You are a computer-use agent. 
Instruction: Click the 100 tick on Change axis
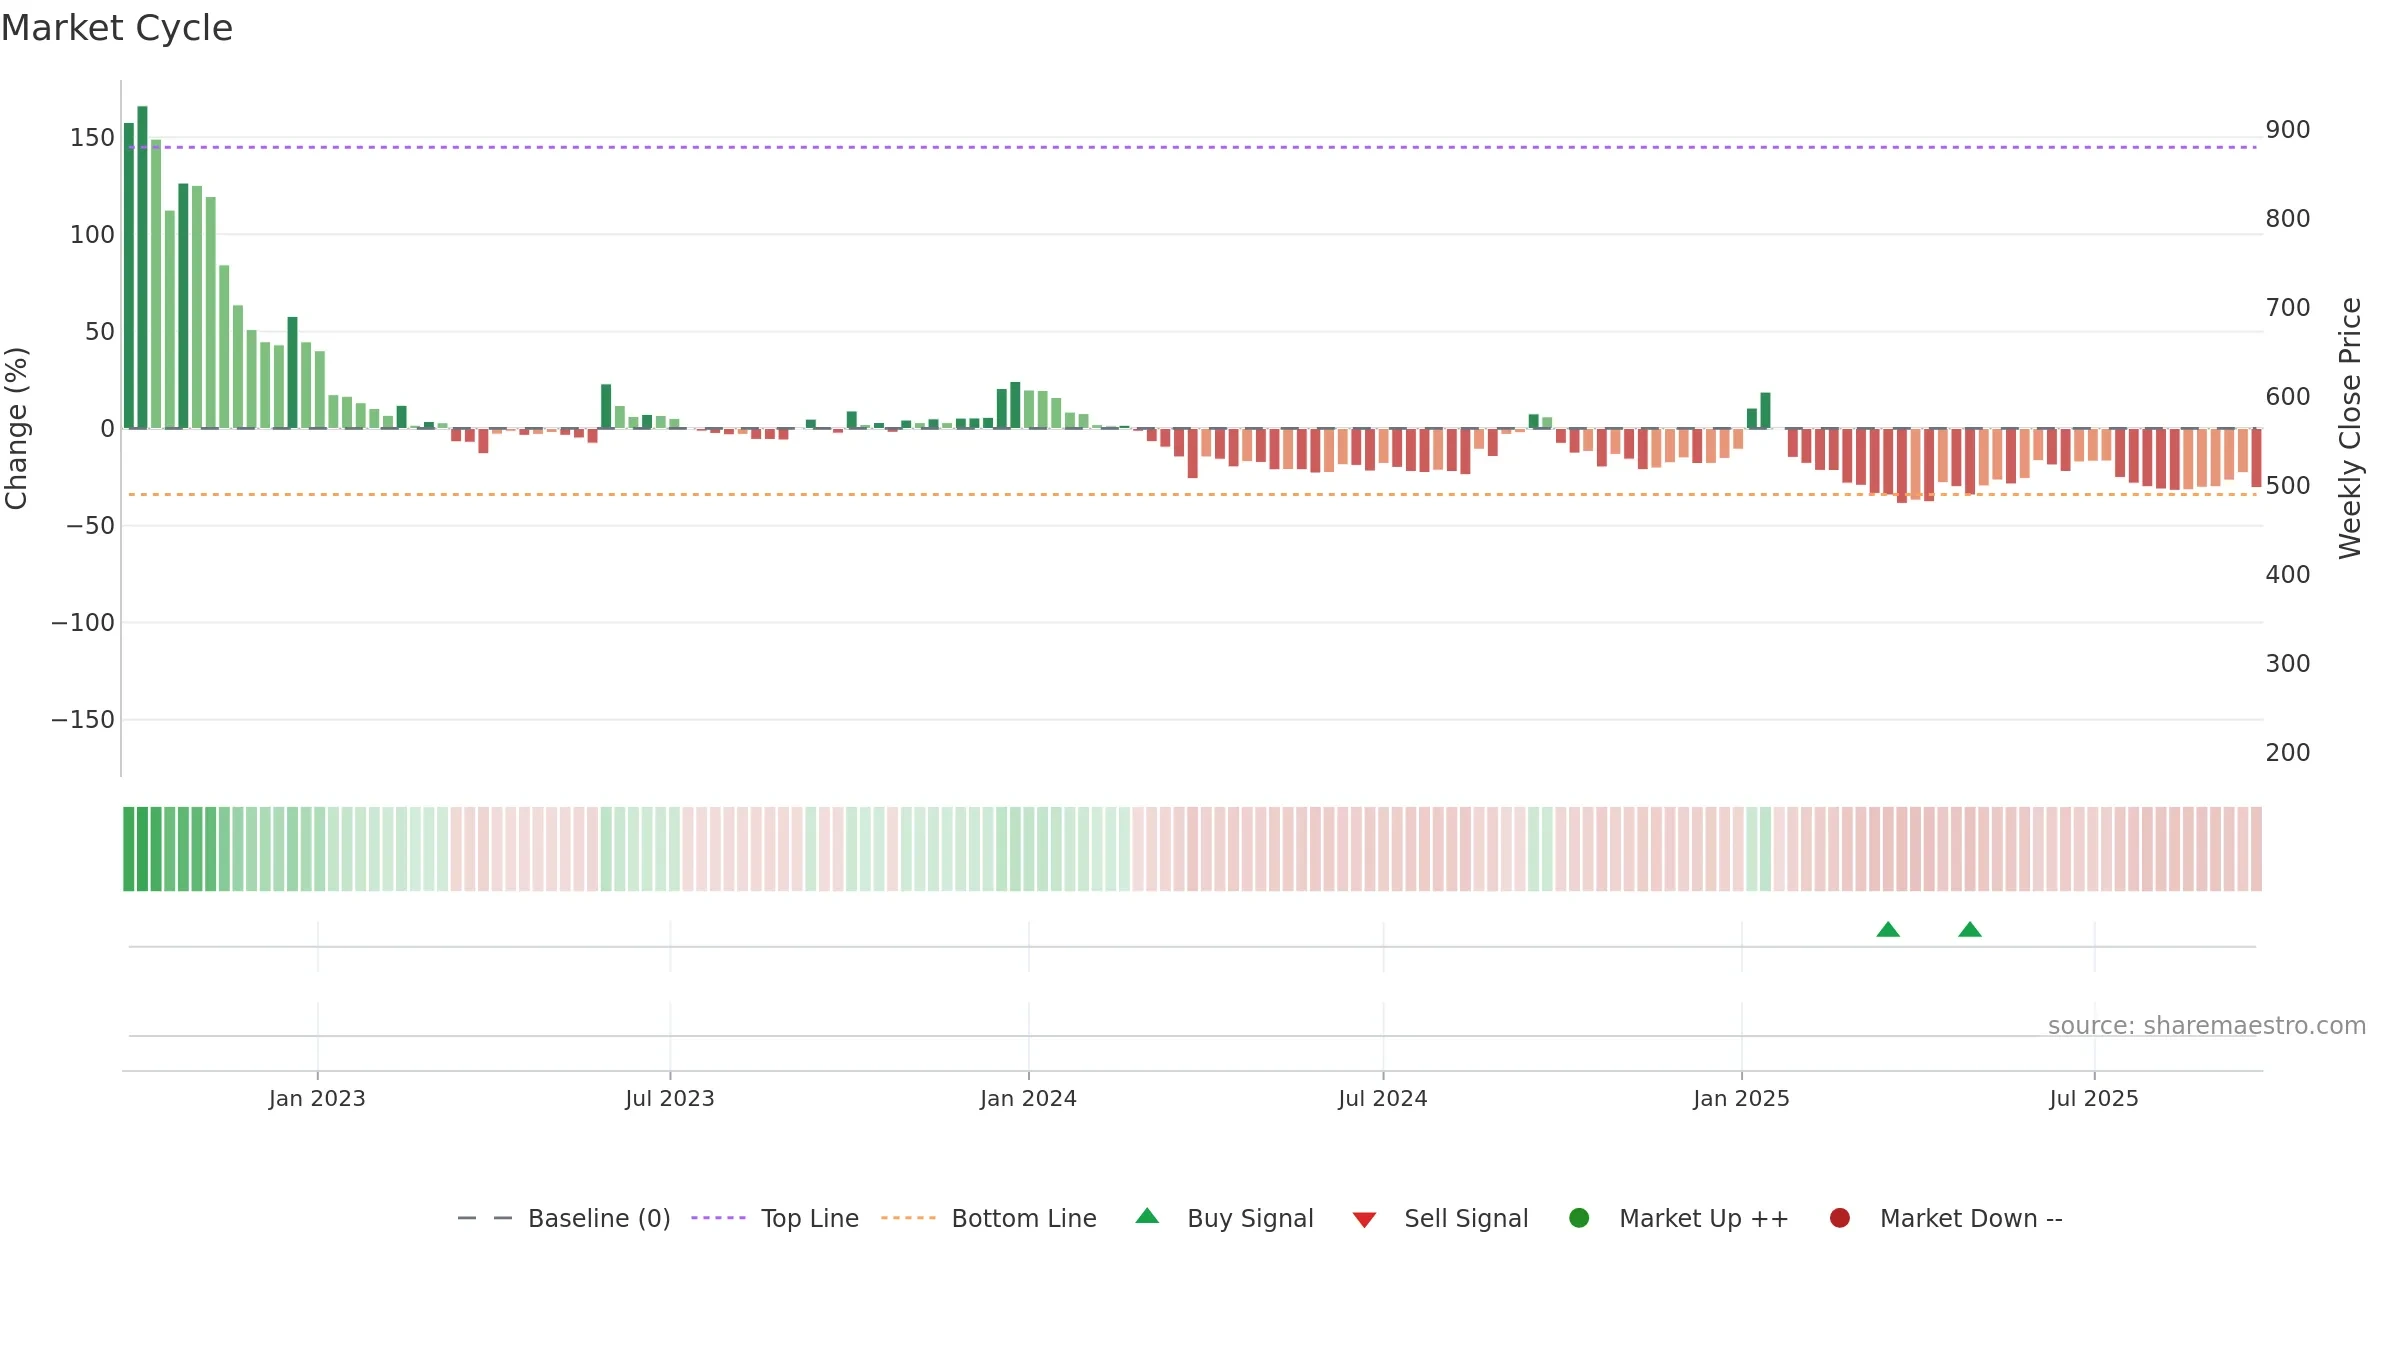[92, 235]
